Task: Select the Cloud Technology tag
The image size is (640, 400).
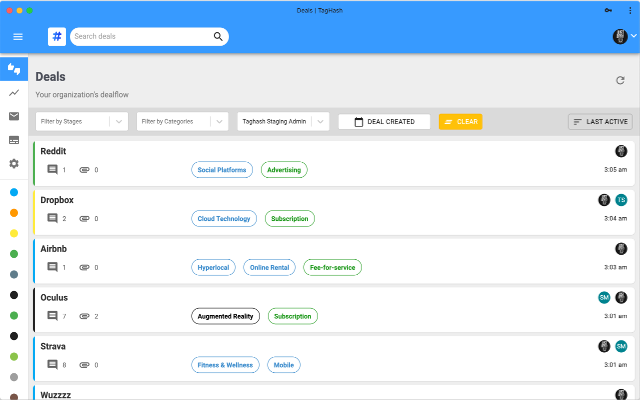Action: point(224,218)
